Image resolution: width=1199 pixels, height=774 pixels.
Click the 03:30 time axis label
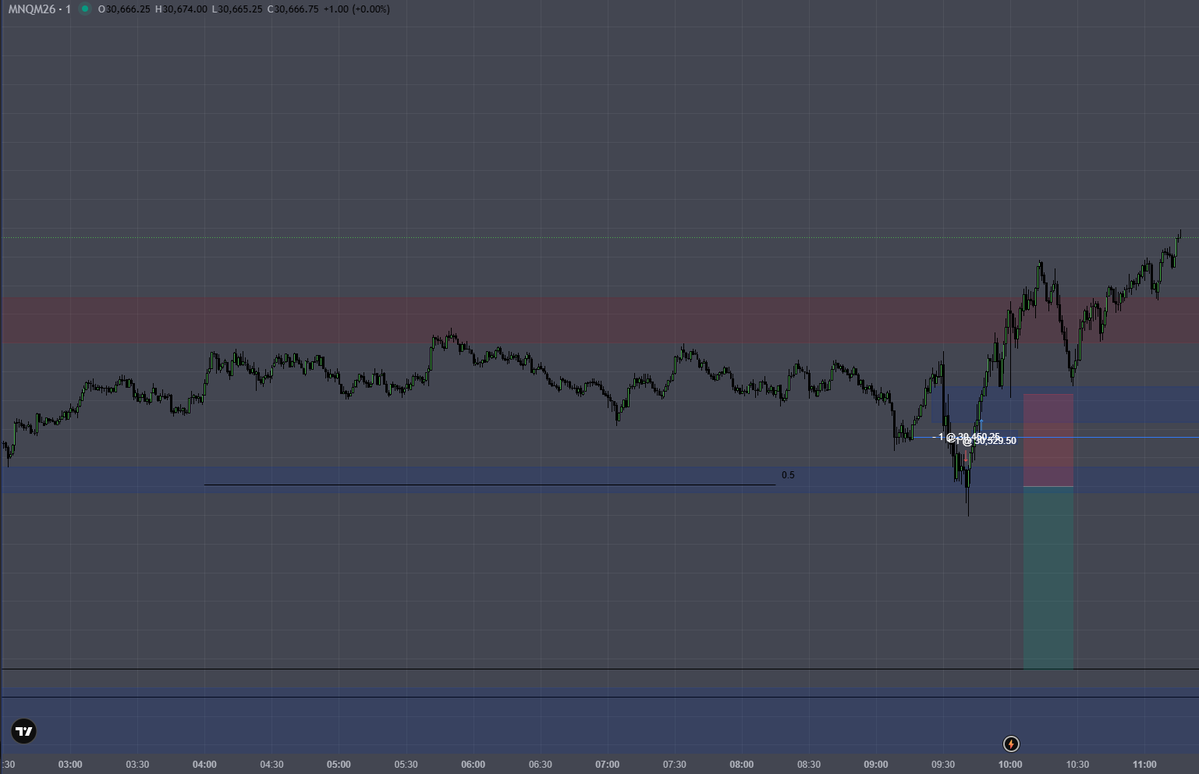tap(138, 764)
